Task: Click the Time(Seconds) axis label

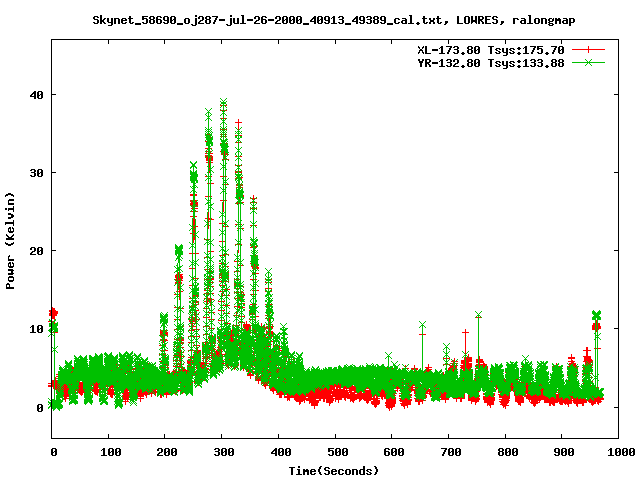Action: tap(334, 471)
